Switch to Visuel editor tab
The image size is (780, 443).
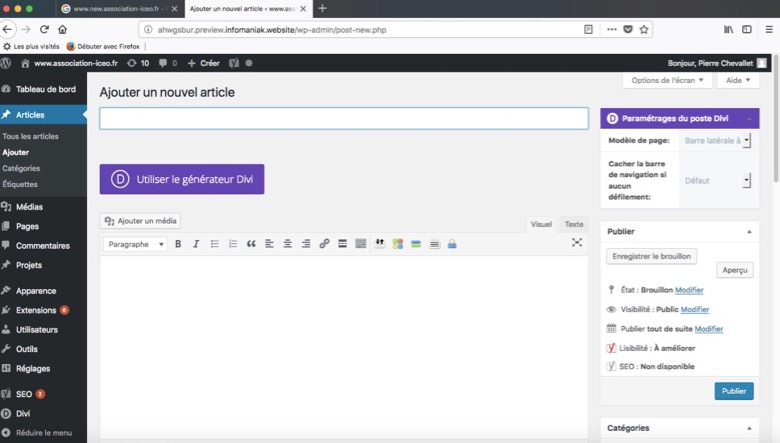(541, 224)
